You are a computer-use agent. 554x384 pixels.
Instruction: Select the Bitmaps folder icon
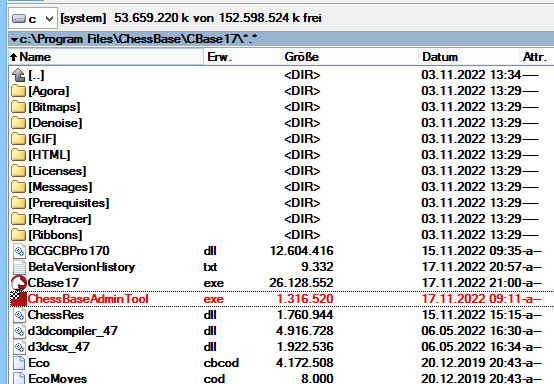coord(18,107)
